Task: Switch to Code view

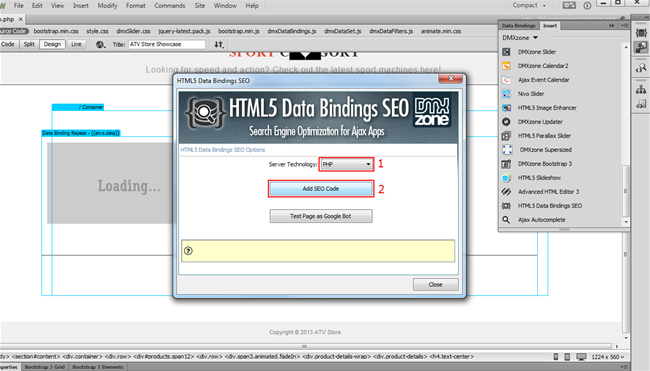Action: [x=8, y=44]
